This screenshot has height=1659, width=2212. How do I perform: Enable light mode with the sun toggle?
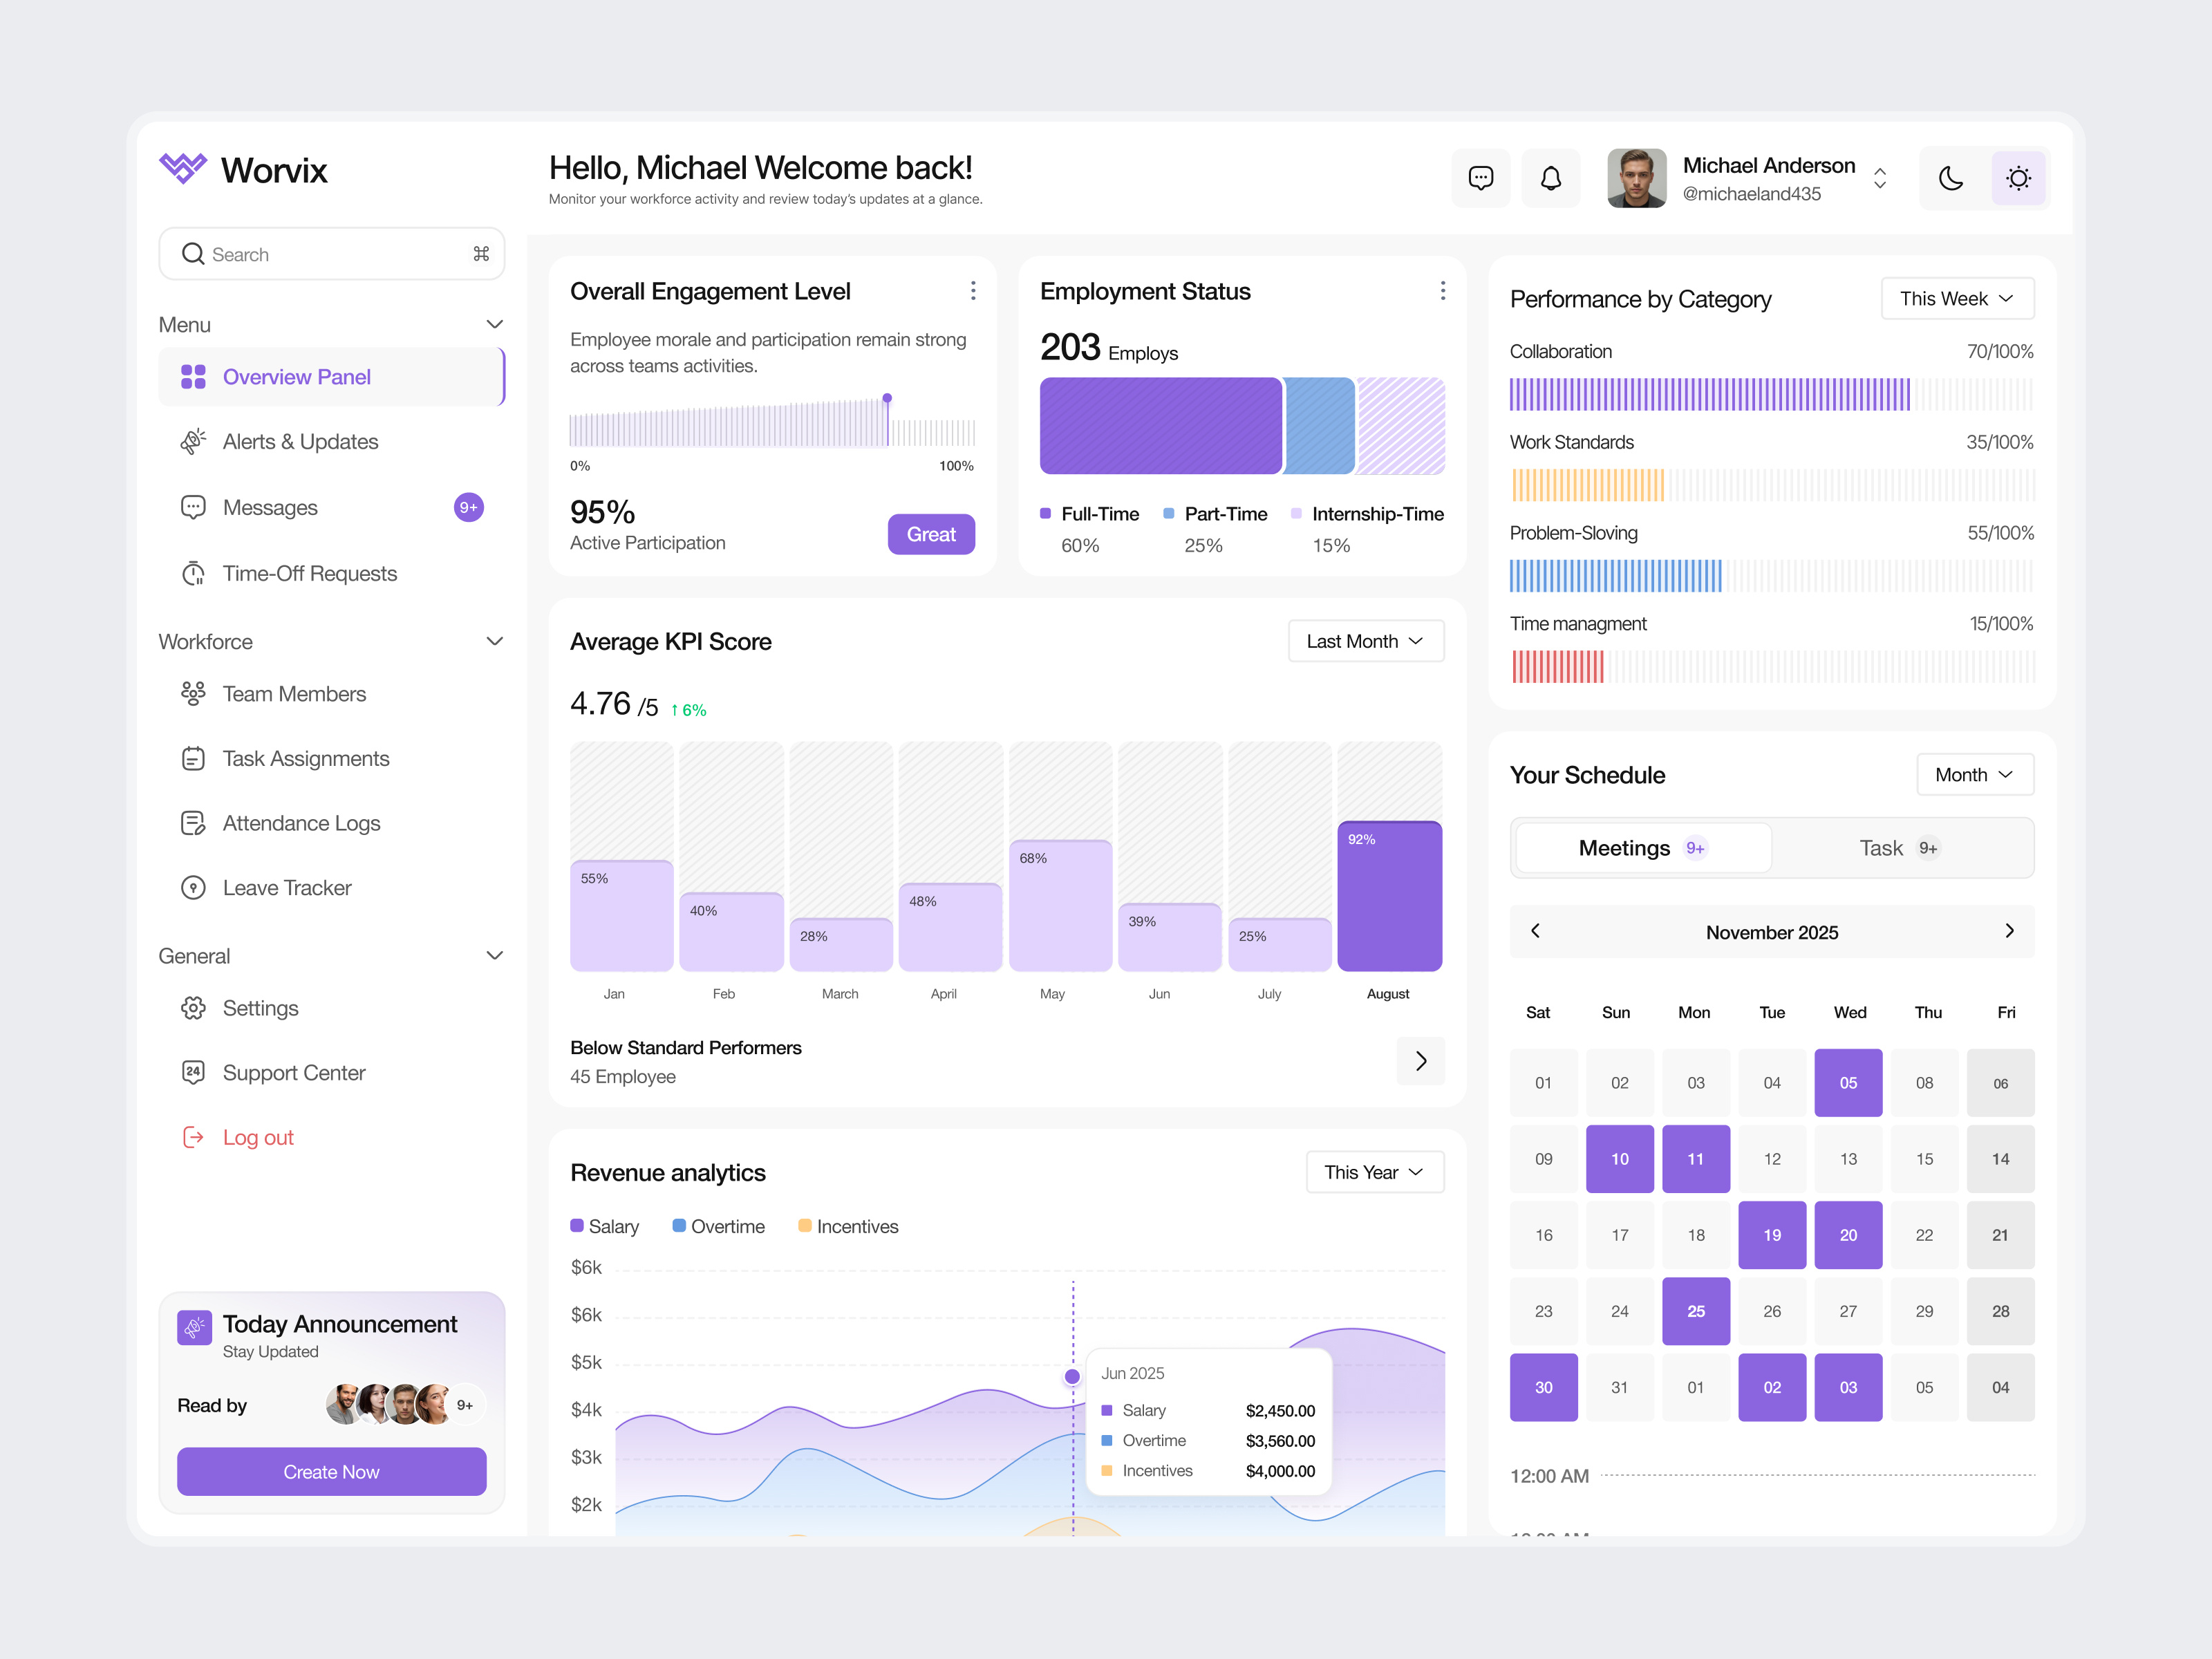tap(2019, 177)
